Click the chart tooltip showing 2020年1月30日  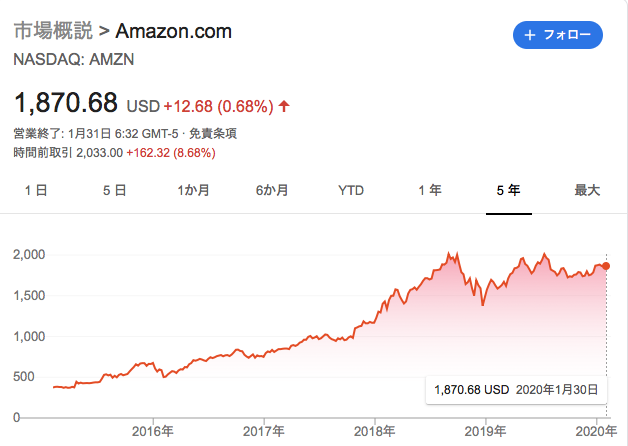point(516,389)
